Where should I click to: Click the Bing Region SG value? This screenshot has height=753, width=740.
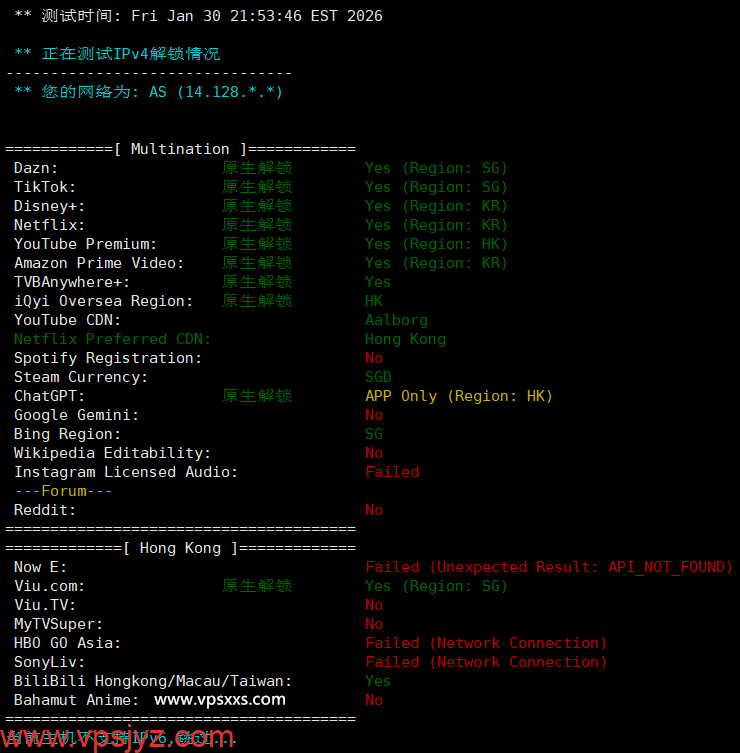pos(373,434)
